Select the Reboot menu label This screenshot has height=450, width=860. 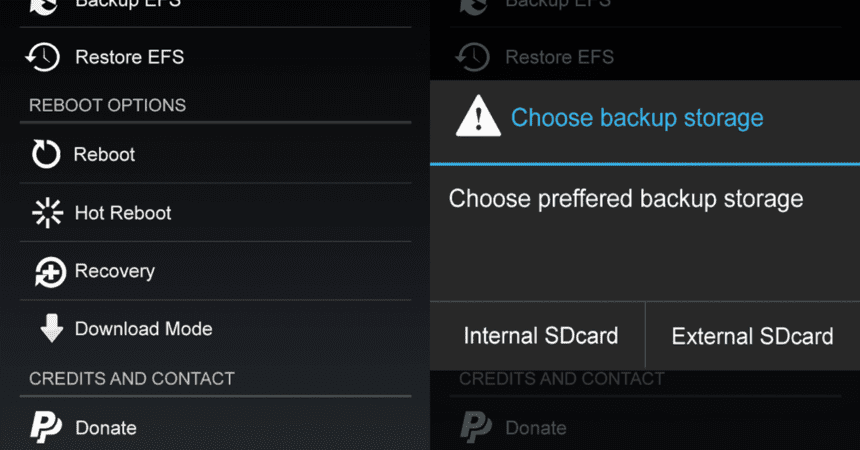point(105,155)
